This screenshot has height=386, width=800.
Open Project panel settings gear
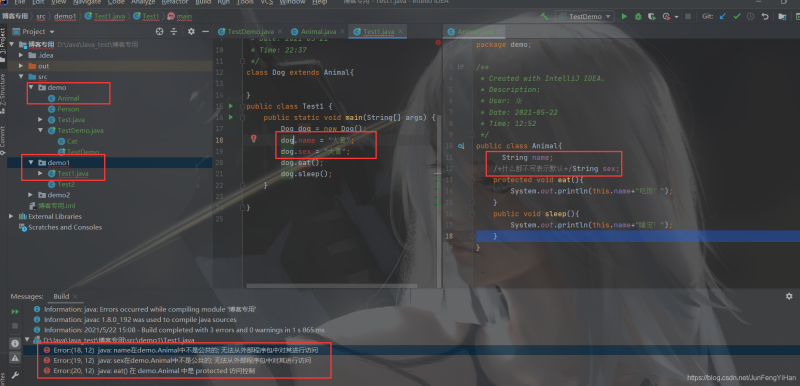point(191,32)
